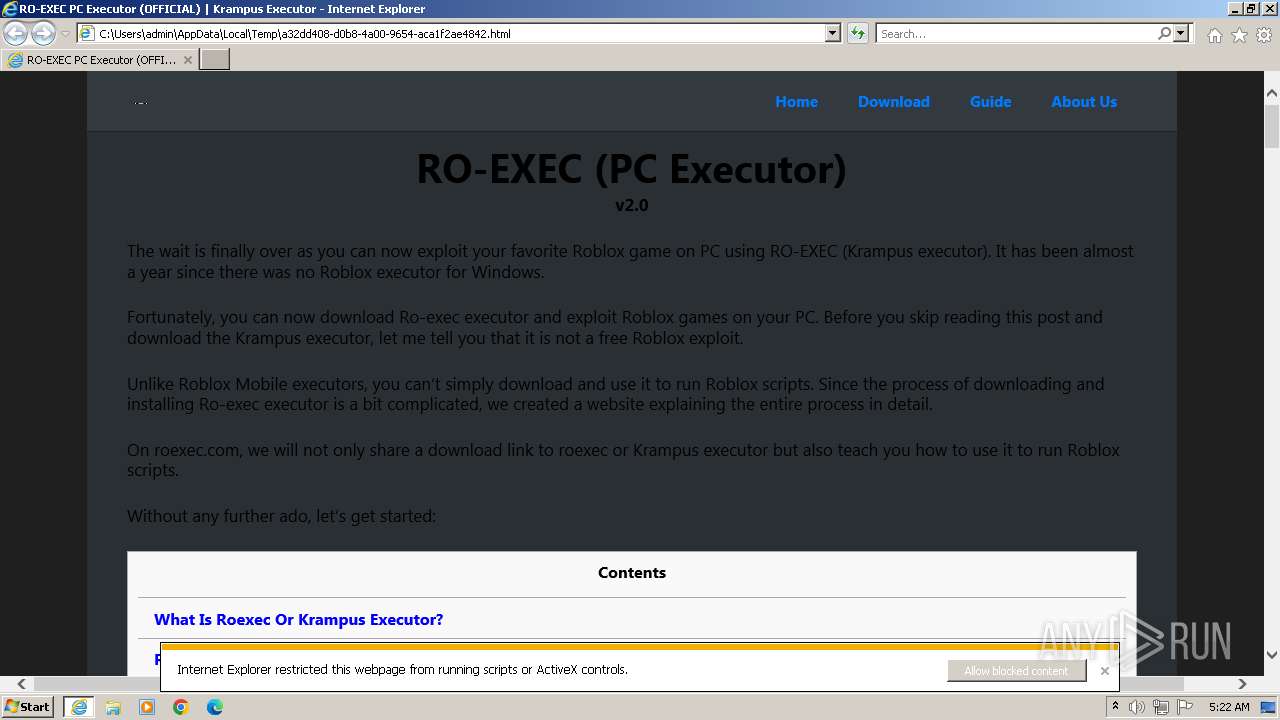
Task: Click the site logo in header
Action: 140,102
